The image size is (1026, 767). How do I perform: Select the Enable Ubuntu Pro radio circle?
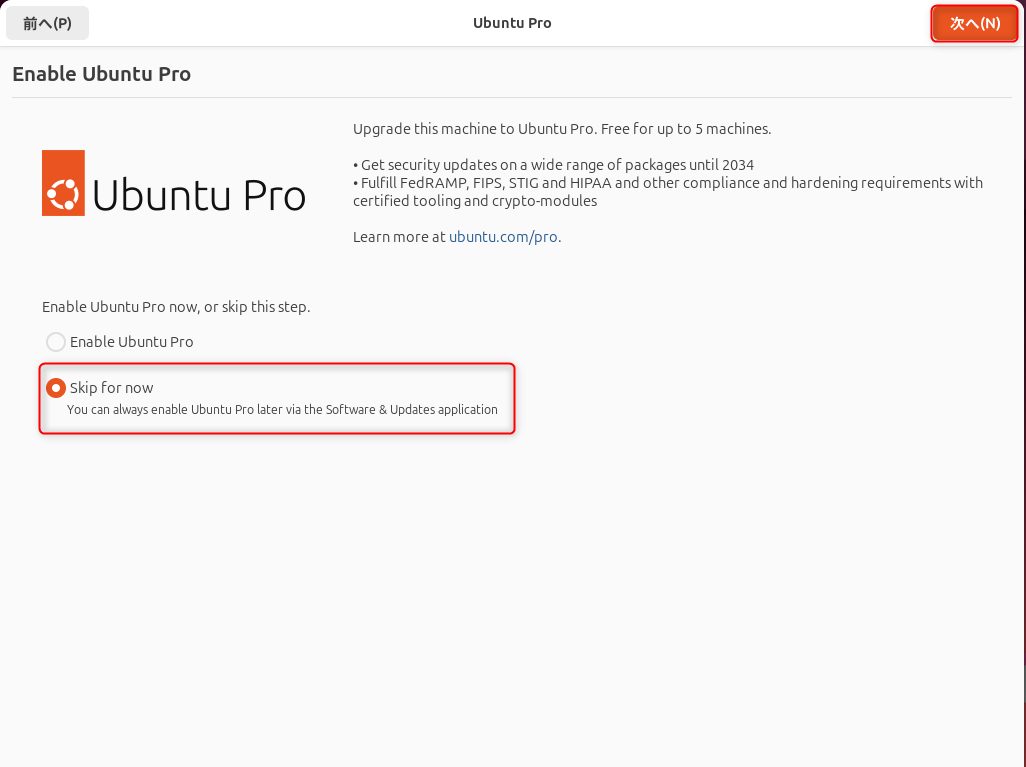tap(56, 342)
